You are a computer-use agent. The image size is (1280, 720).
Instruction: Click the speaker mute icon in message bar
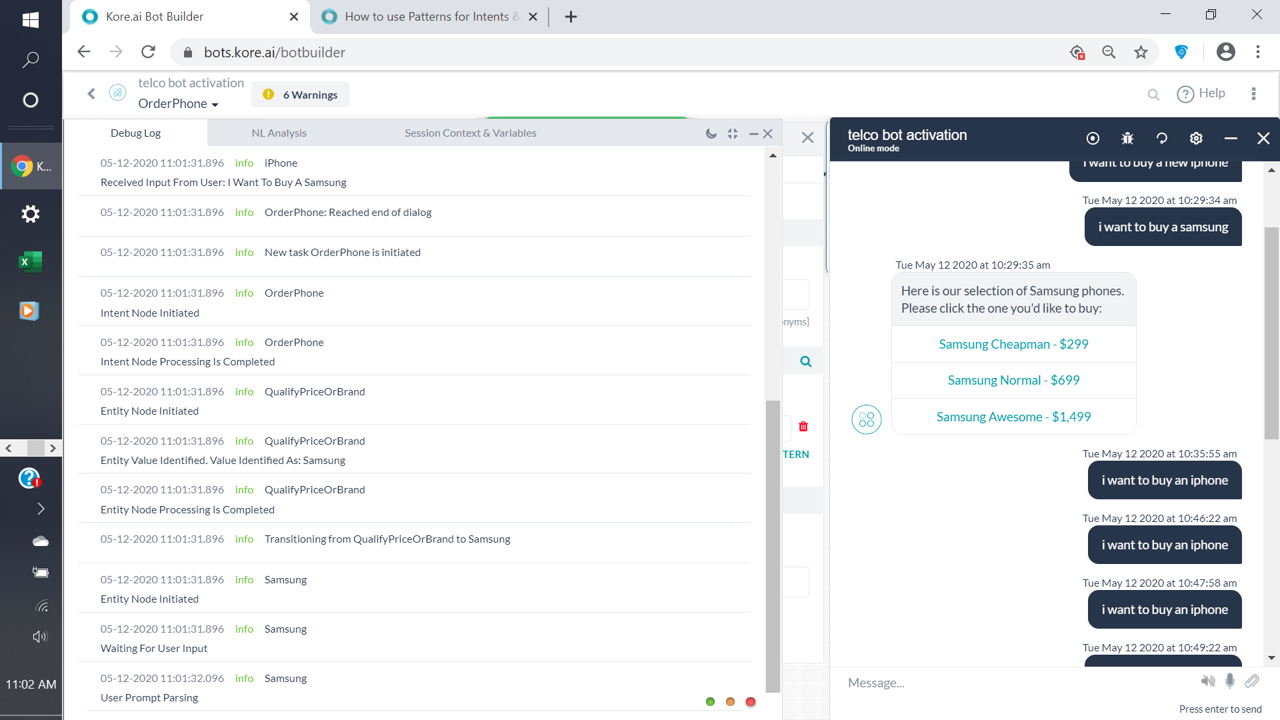[x=1208, y=681]
